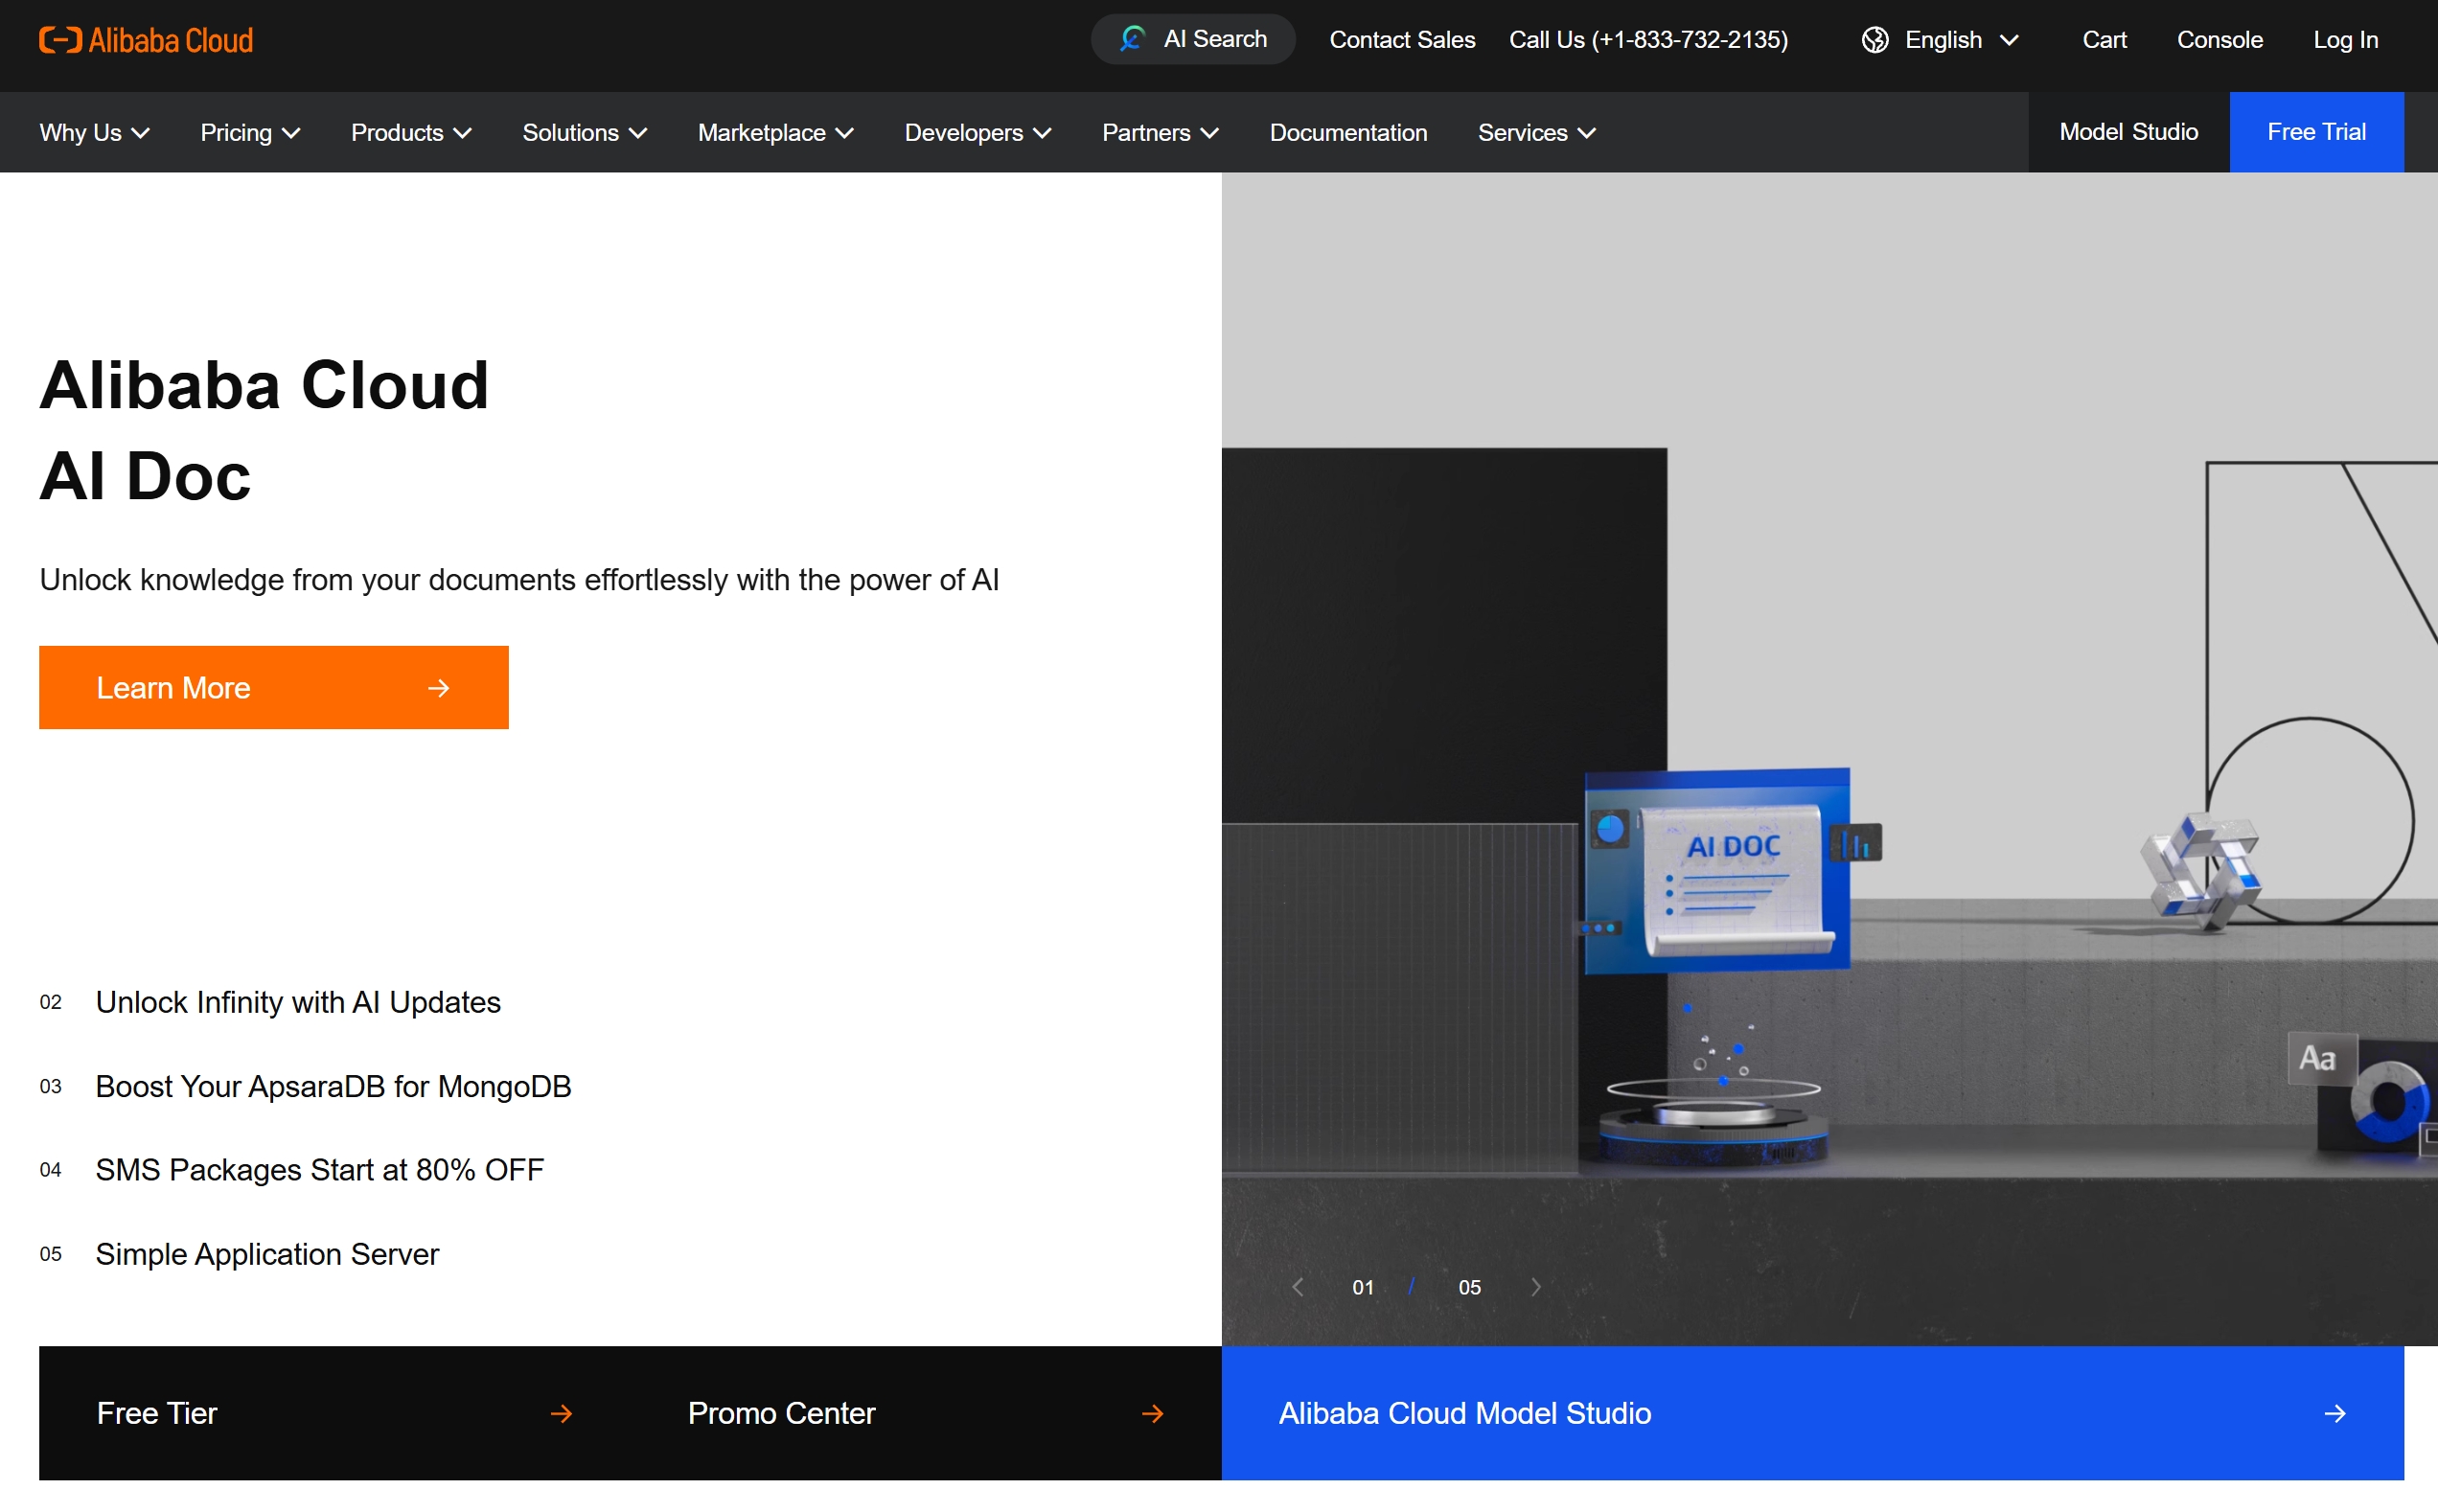Select the Model Studio nav tab
Viewport: 2438px width, 1512px height.
2128,132
